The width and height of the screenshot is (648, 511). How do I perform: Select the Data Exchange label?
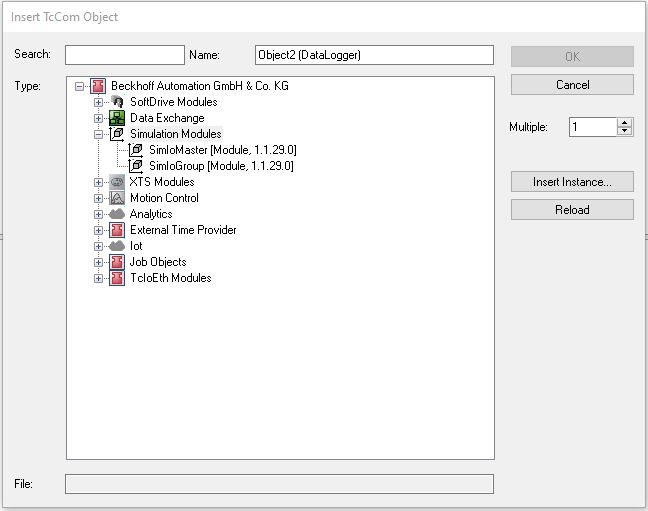pyautogui.click(x=167, y=118)
